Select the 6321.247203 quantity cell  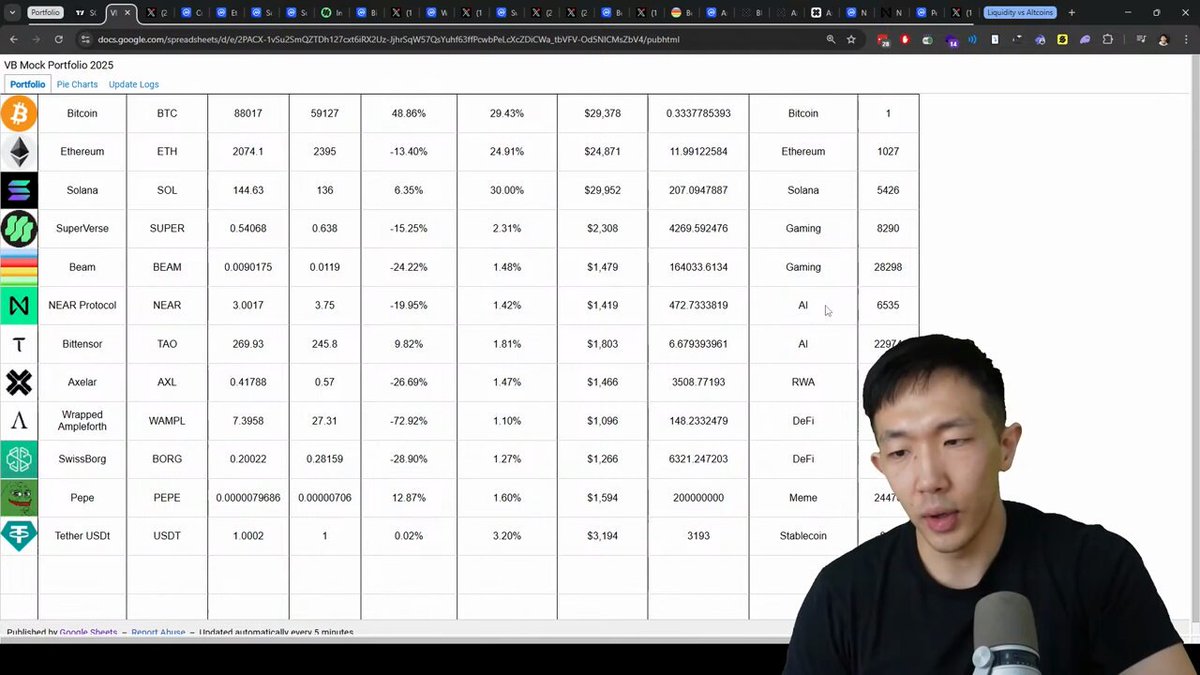698,459
